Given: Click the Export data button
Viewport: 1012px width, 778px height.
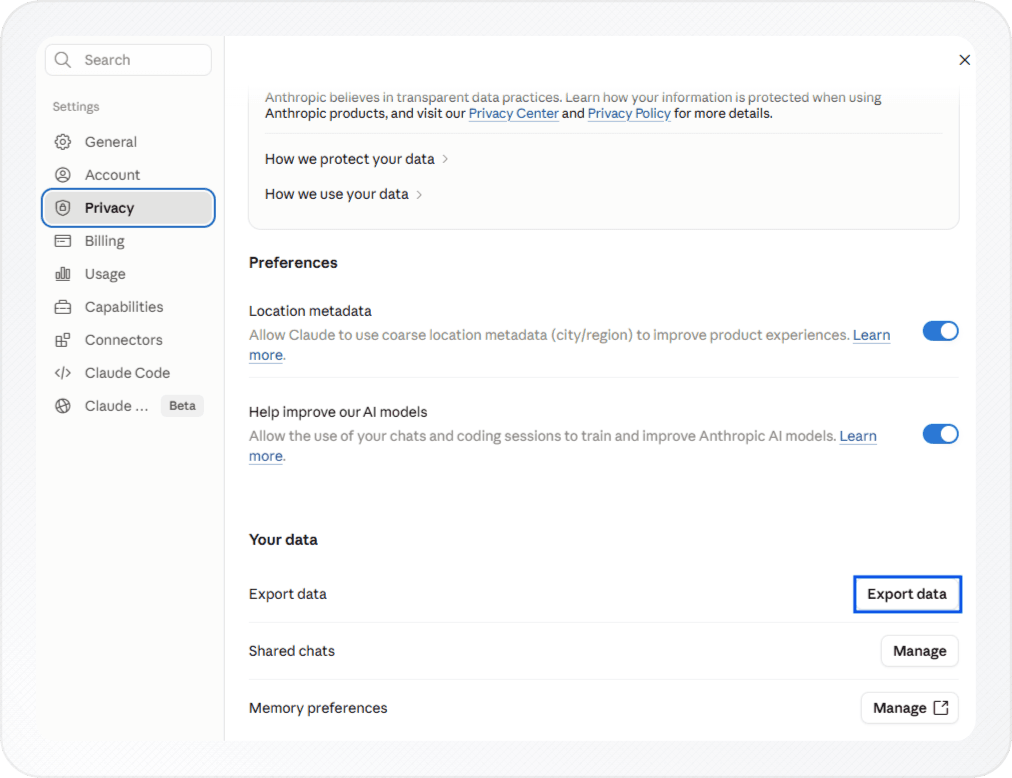Looking at the screenshot, I should [x=907, y=594].
